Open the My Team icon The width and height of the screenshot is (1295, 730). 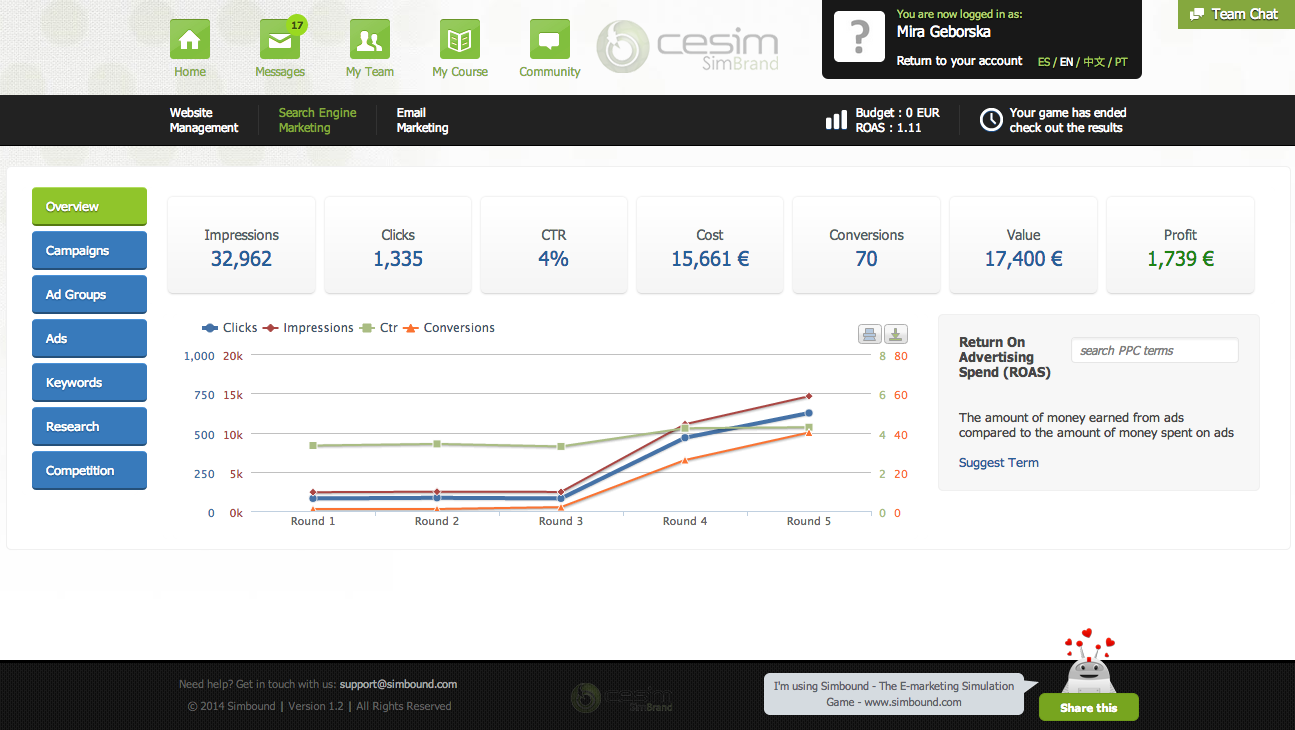point(369,40)
